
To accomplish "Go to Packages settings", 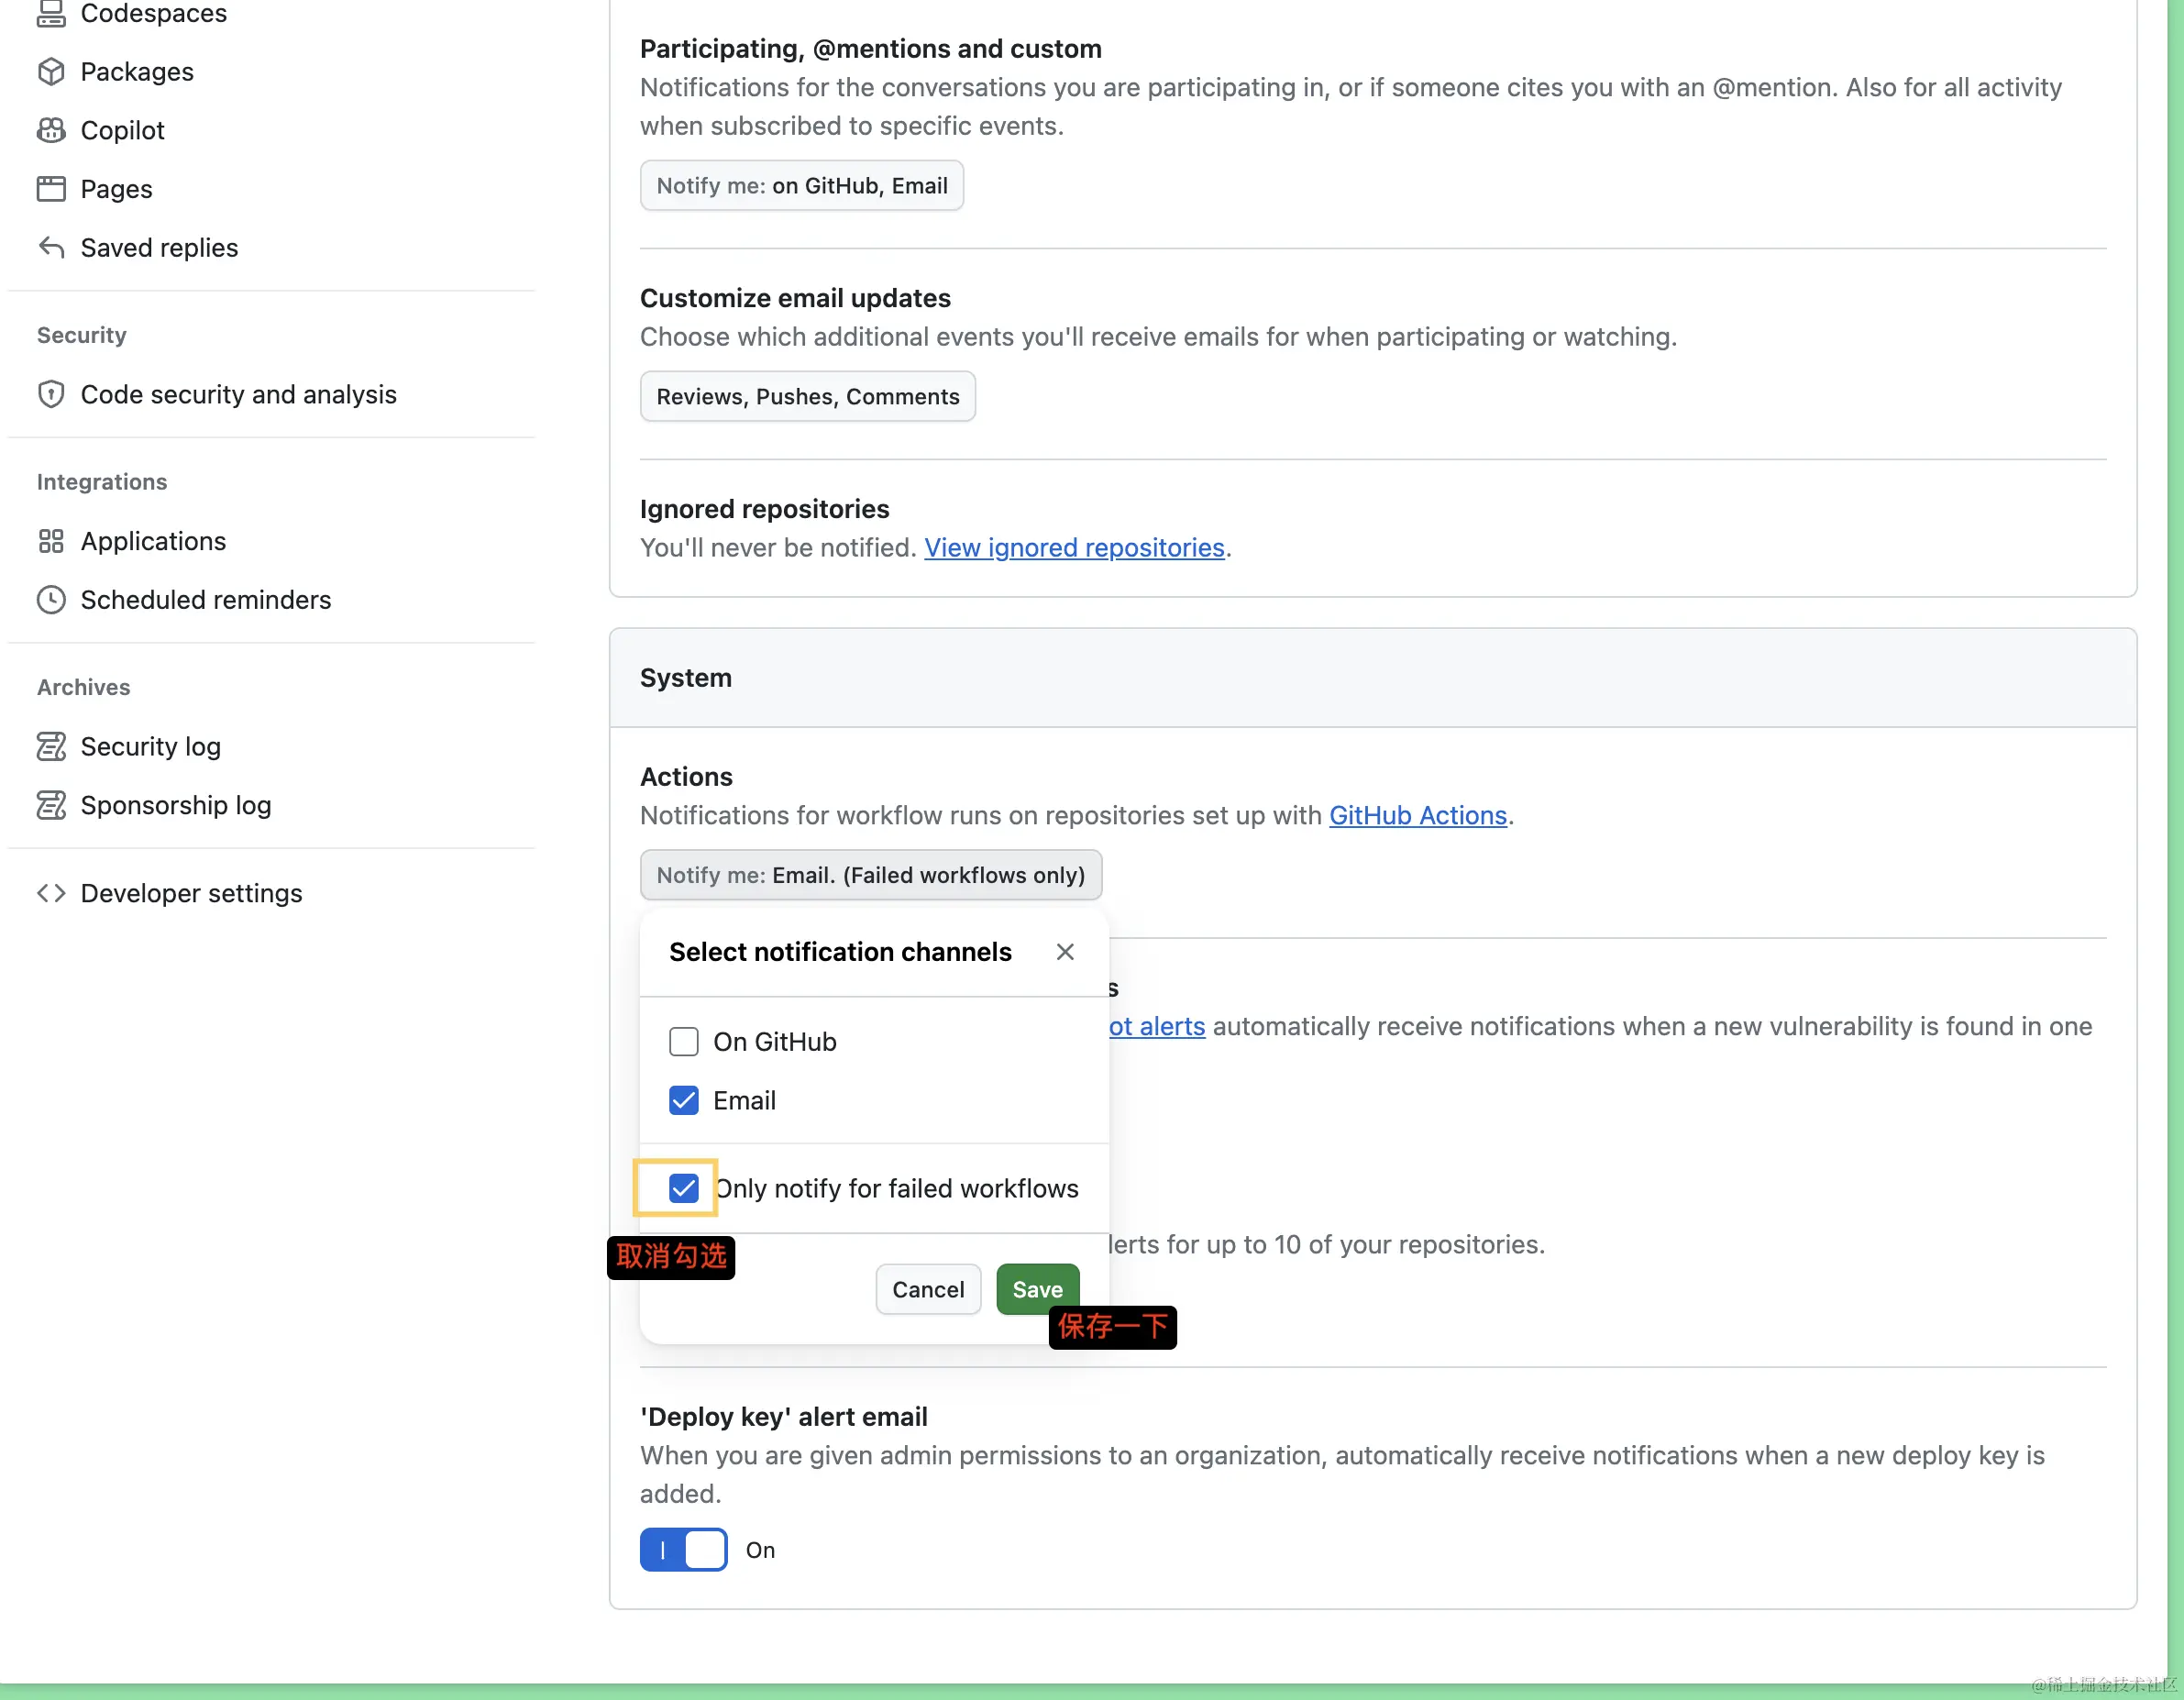I will [137, 72].
